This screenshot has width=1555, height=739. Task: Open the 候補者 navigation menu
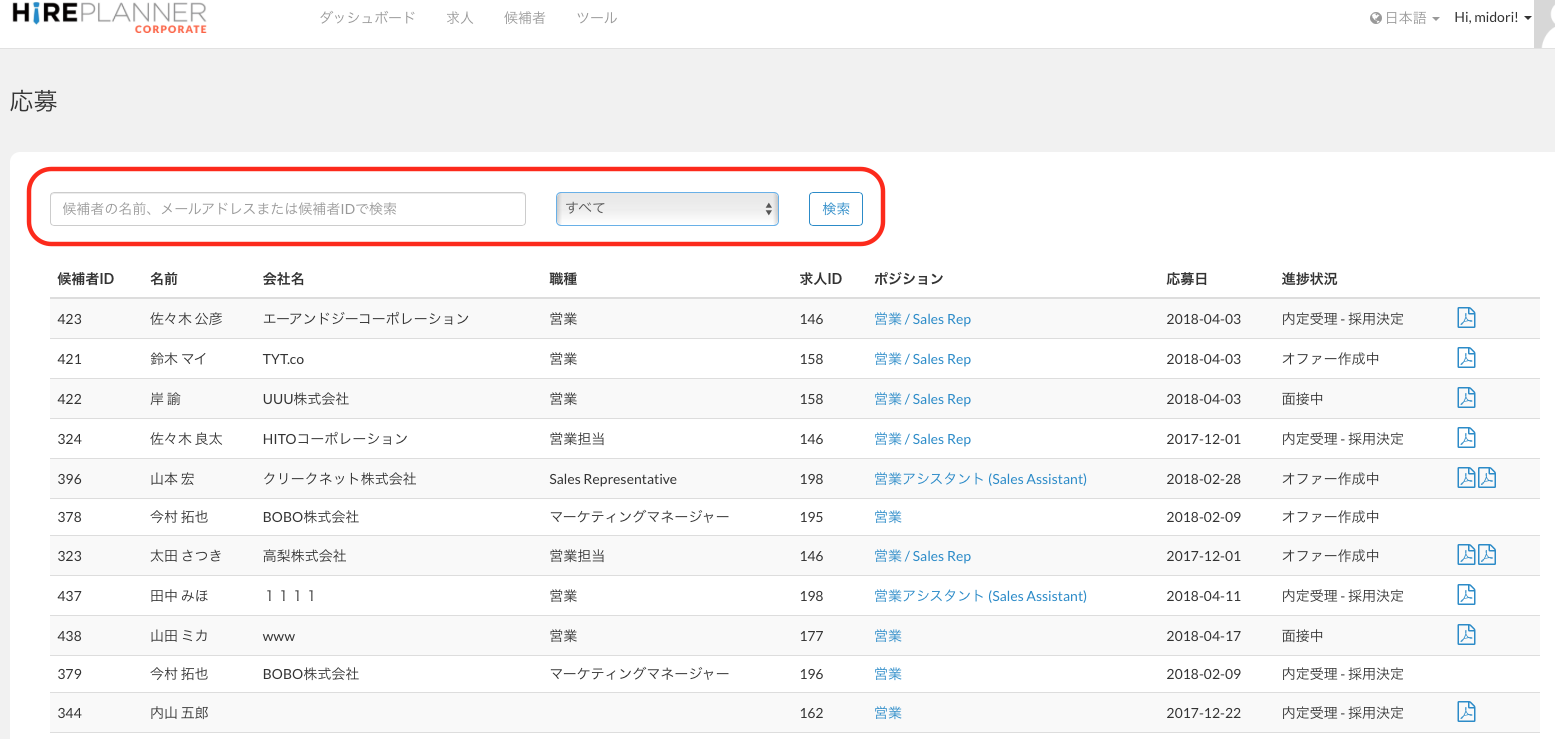[525, 18]
